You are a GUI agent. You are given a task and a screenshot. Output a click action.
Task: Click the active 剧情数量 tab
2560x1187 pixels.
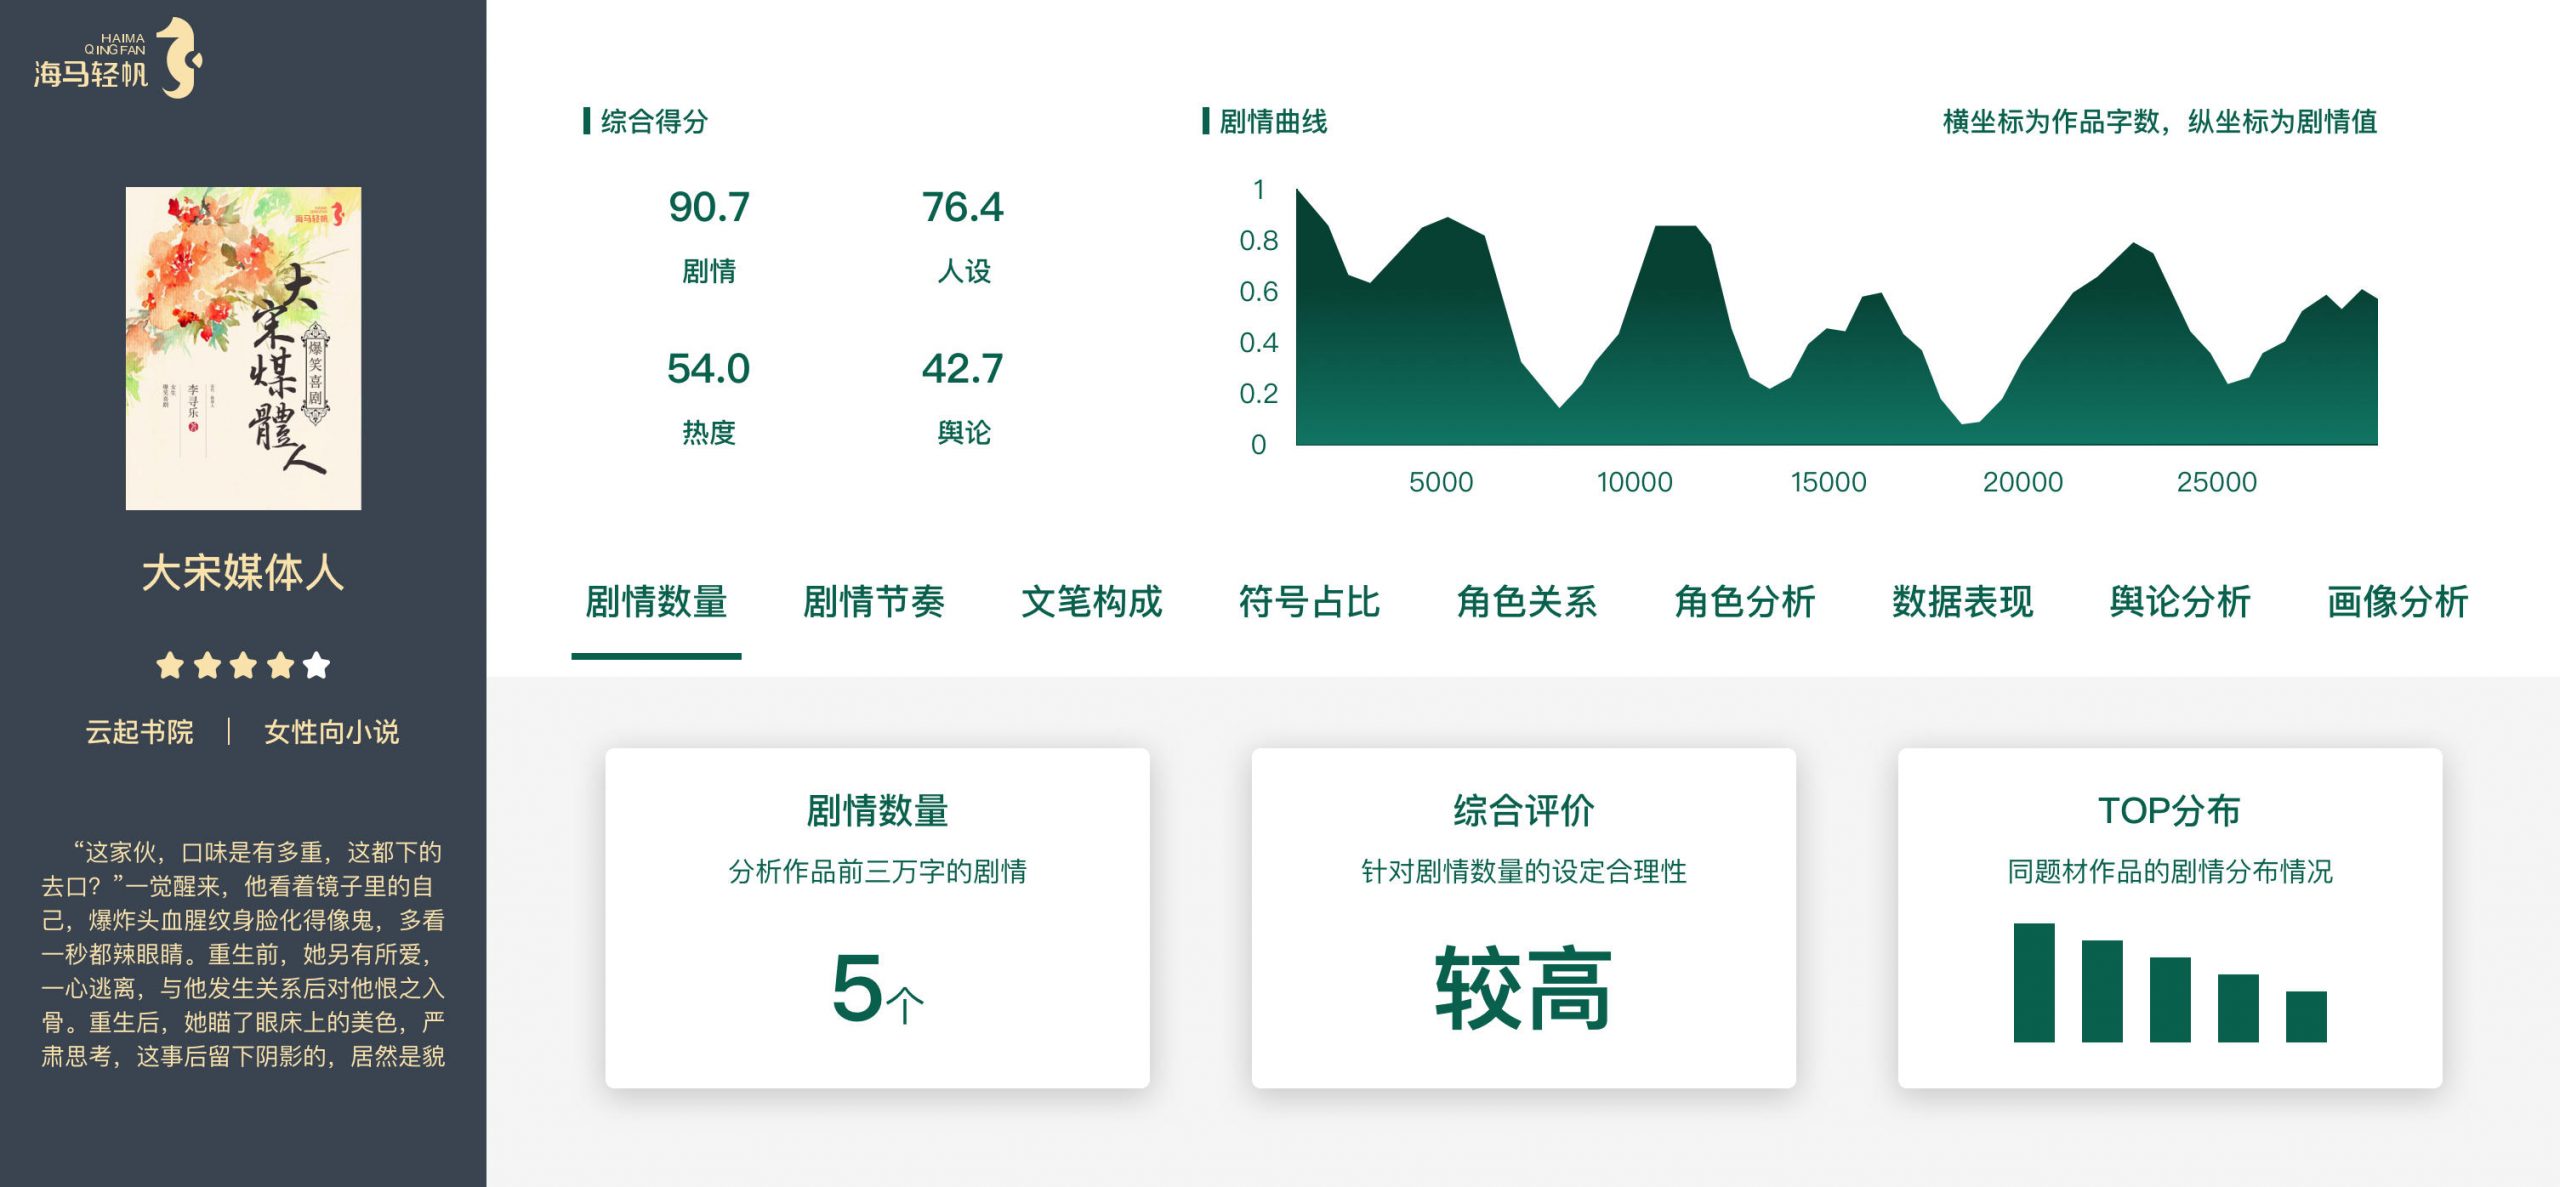point(656,602)
